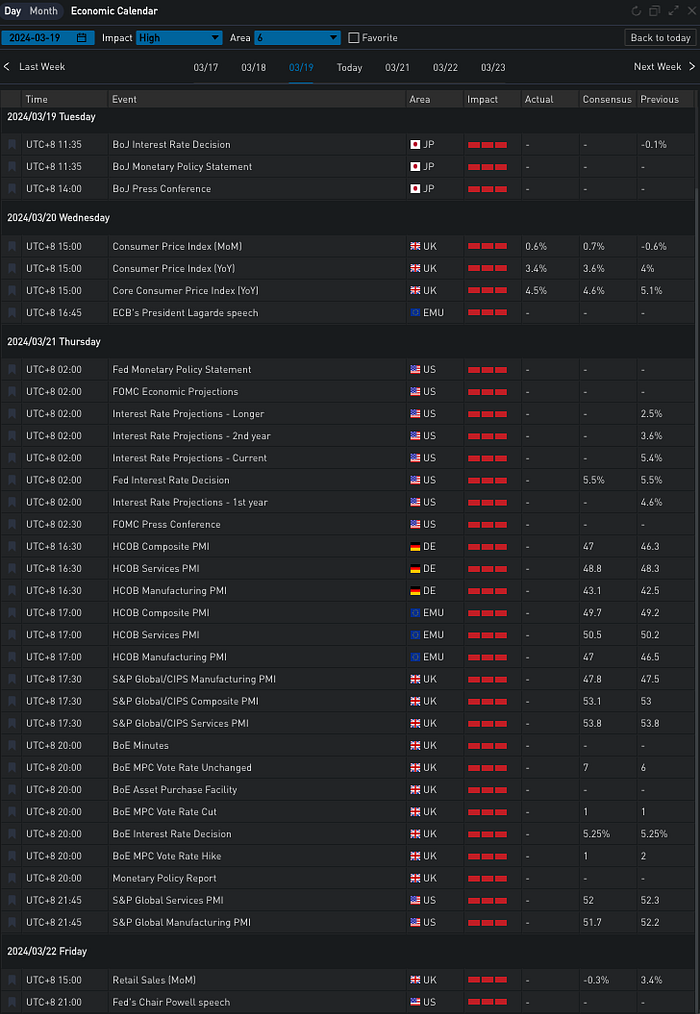Screen dimensions: 700x1014
Task: Switch to Month view
Action: click(43, 11)
